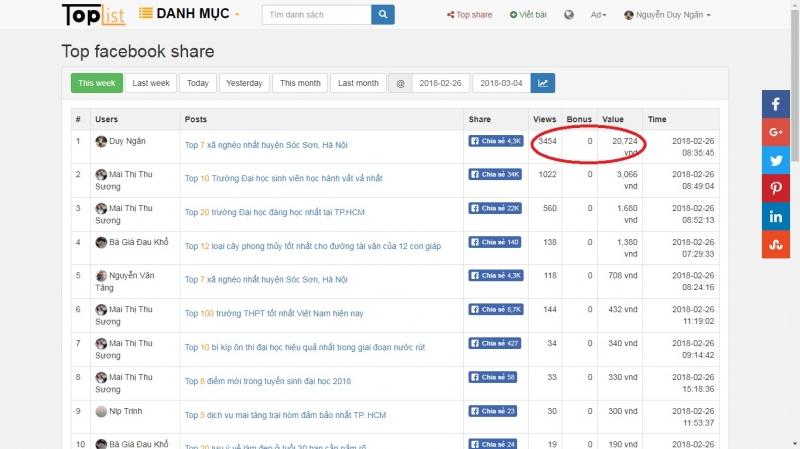Click the globe language icon

[x=569, y=15]
